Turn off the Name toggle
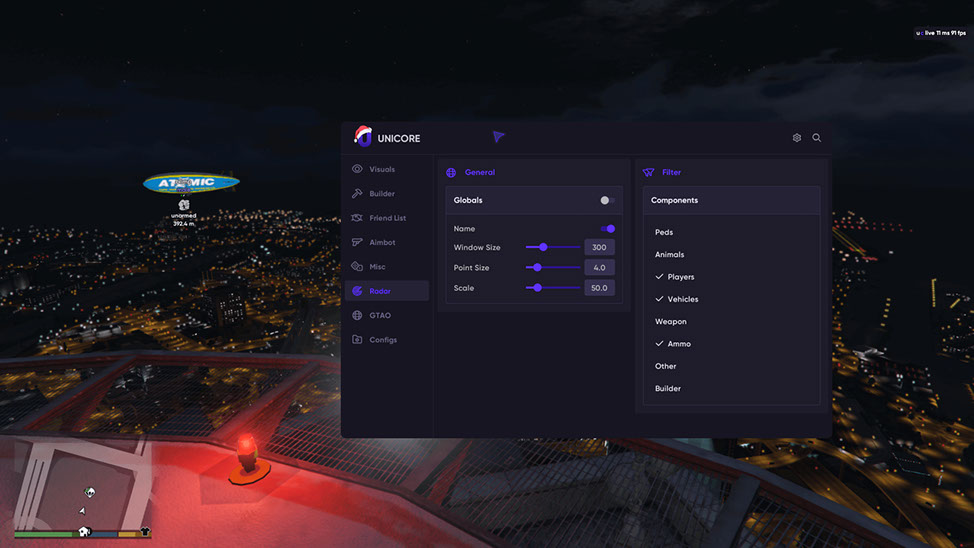This screenshot has width=974, height=548. pyautogui.click(x=608, y=229)
